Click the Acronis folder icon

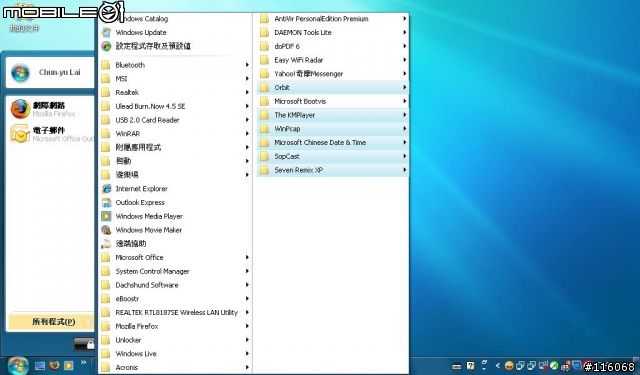tap(106, 368)
